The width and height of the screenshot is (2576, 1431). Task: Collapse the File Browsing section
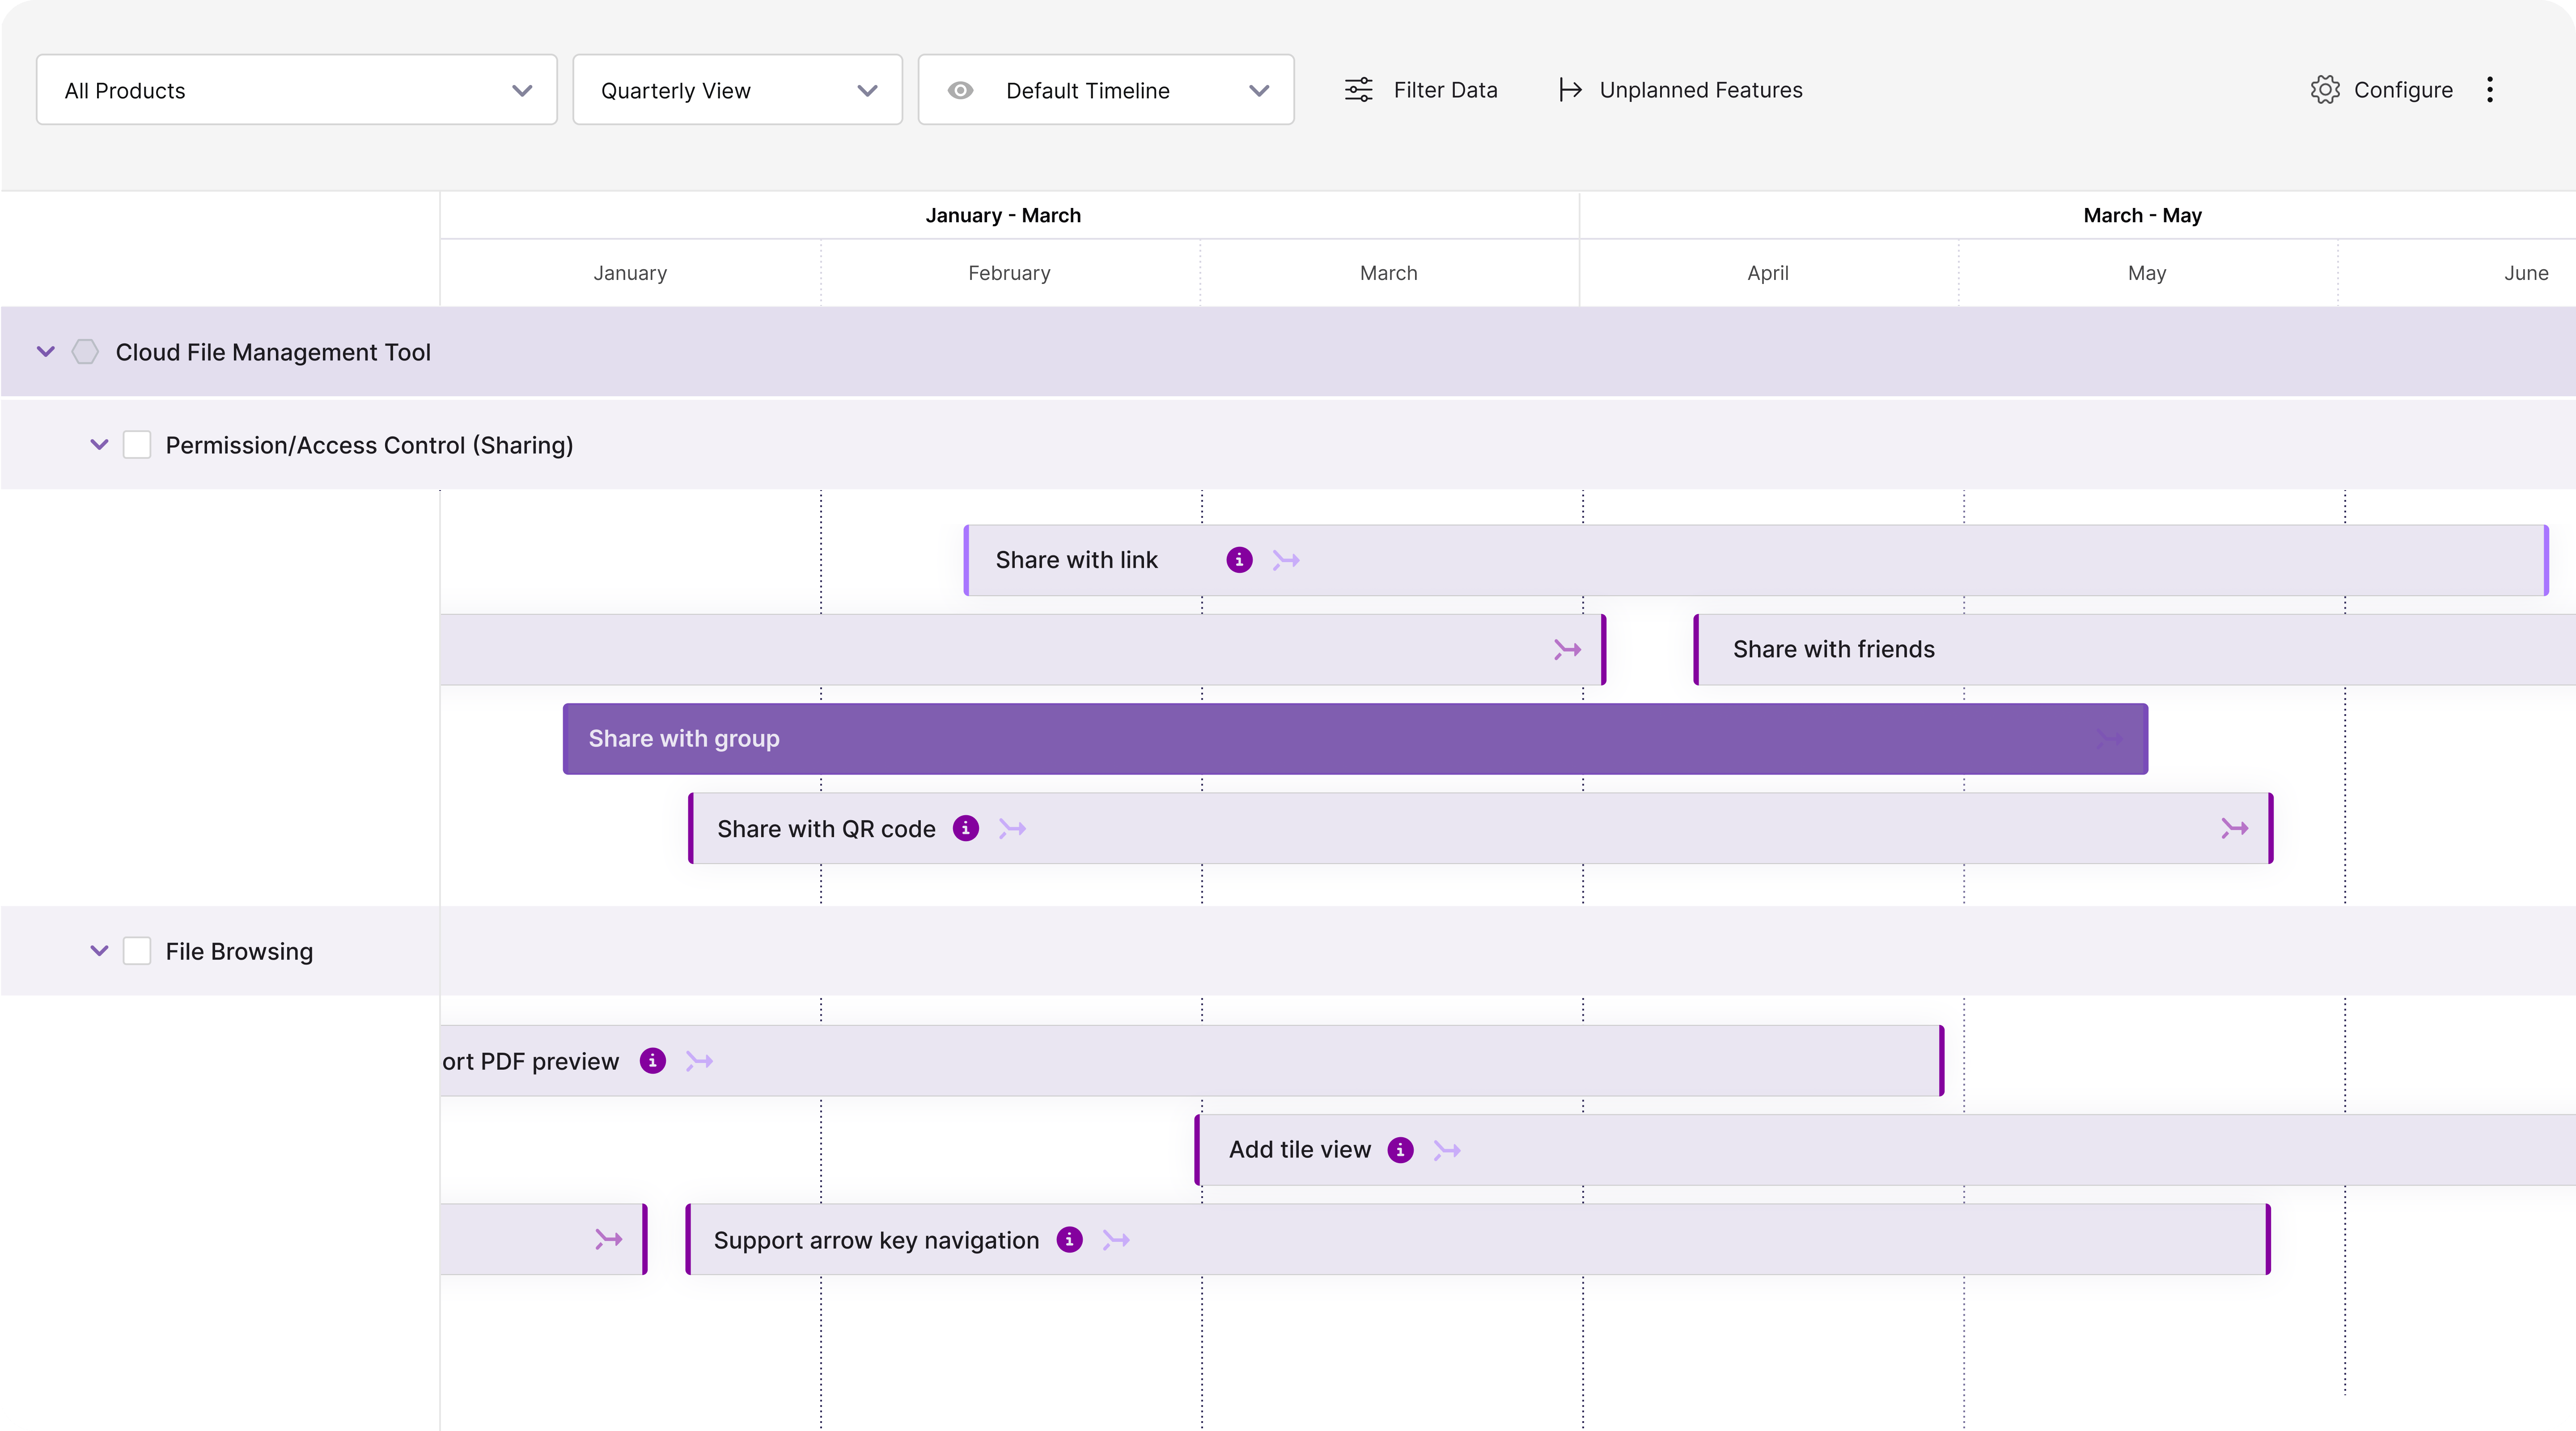click(x=99, y=951)
